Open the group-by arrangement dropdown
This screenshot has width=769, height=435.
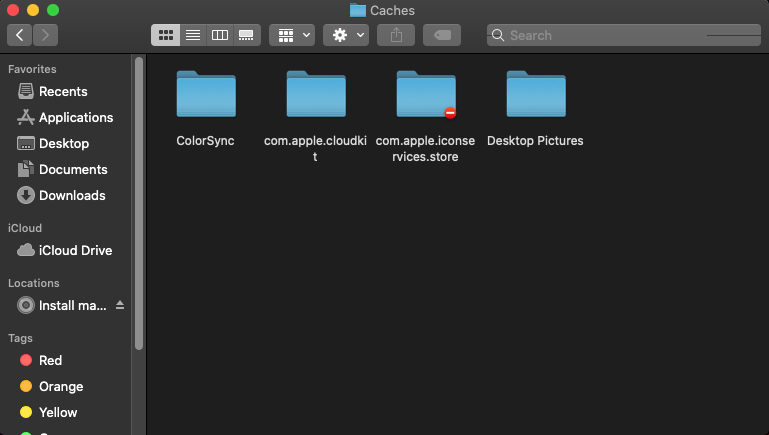pyautogui.click(x=292, y=35)
